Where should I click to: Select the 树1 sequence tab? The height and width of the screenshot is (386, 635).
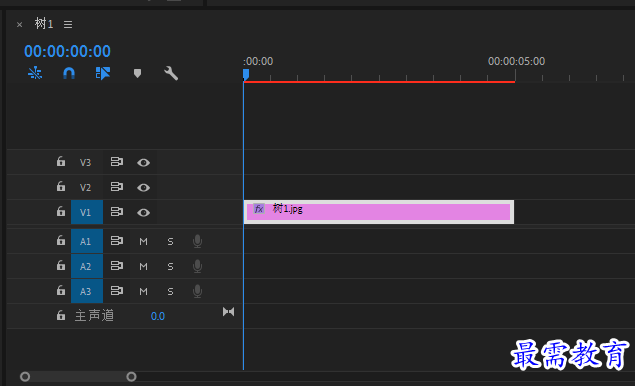pos(44,24)
